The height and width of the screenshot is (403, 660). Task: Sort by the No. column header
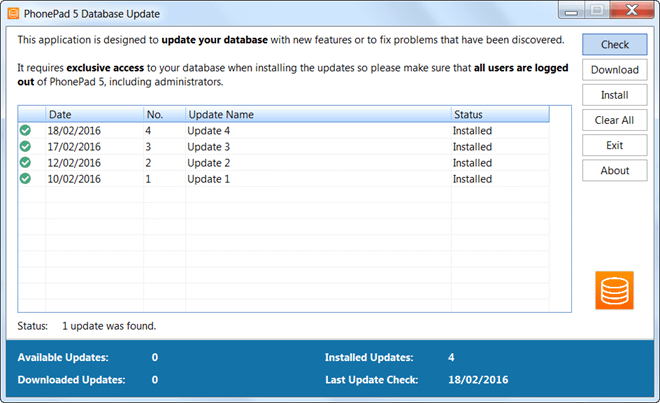164,115
